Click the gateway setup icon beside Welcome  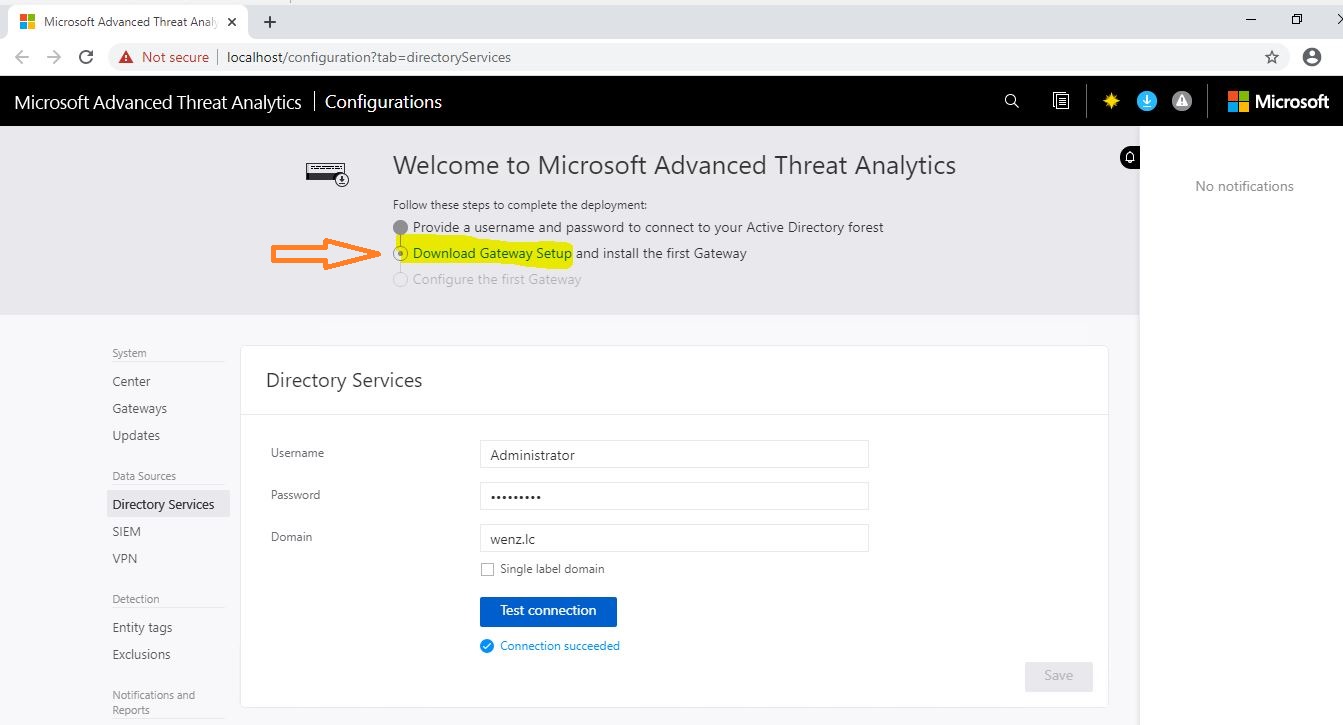click(327, 174)
